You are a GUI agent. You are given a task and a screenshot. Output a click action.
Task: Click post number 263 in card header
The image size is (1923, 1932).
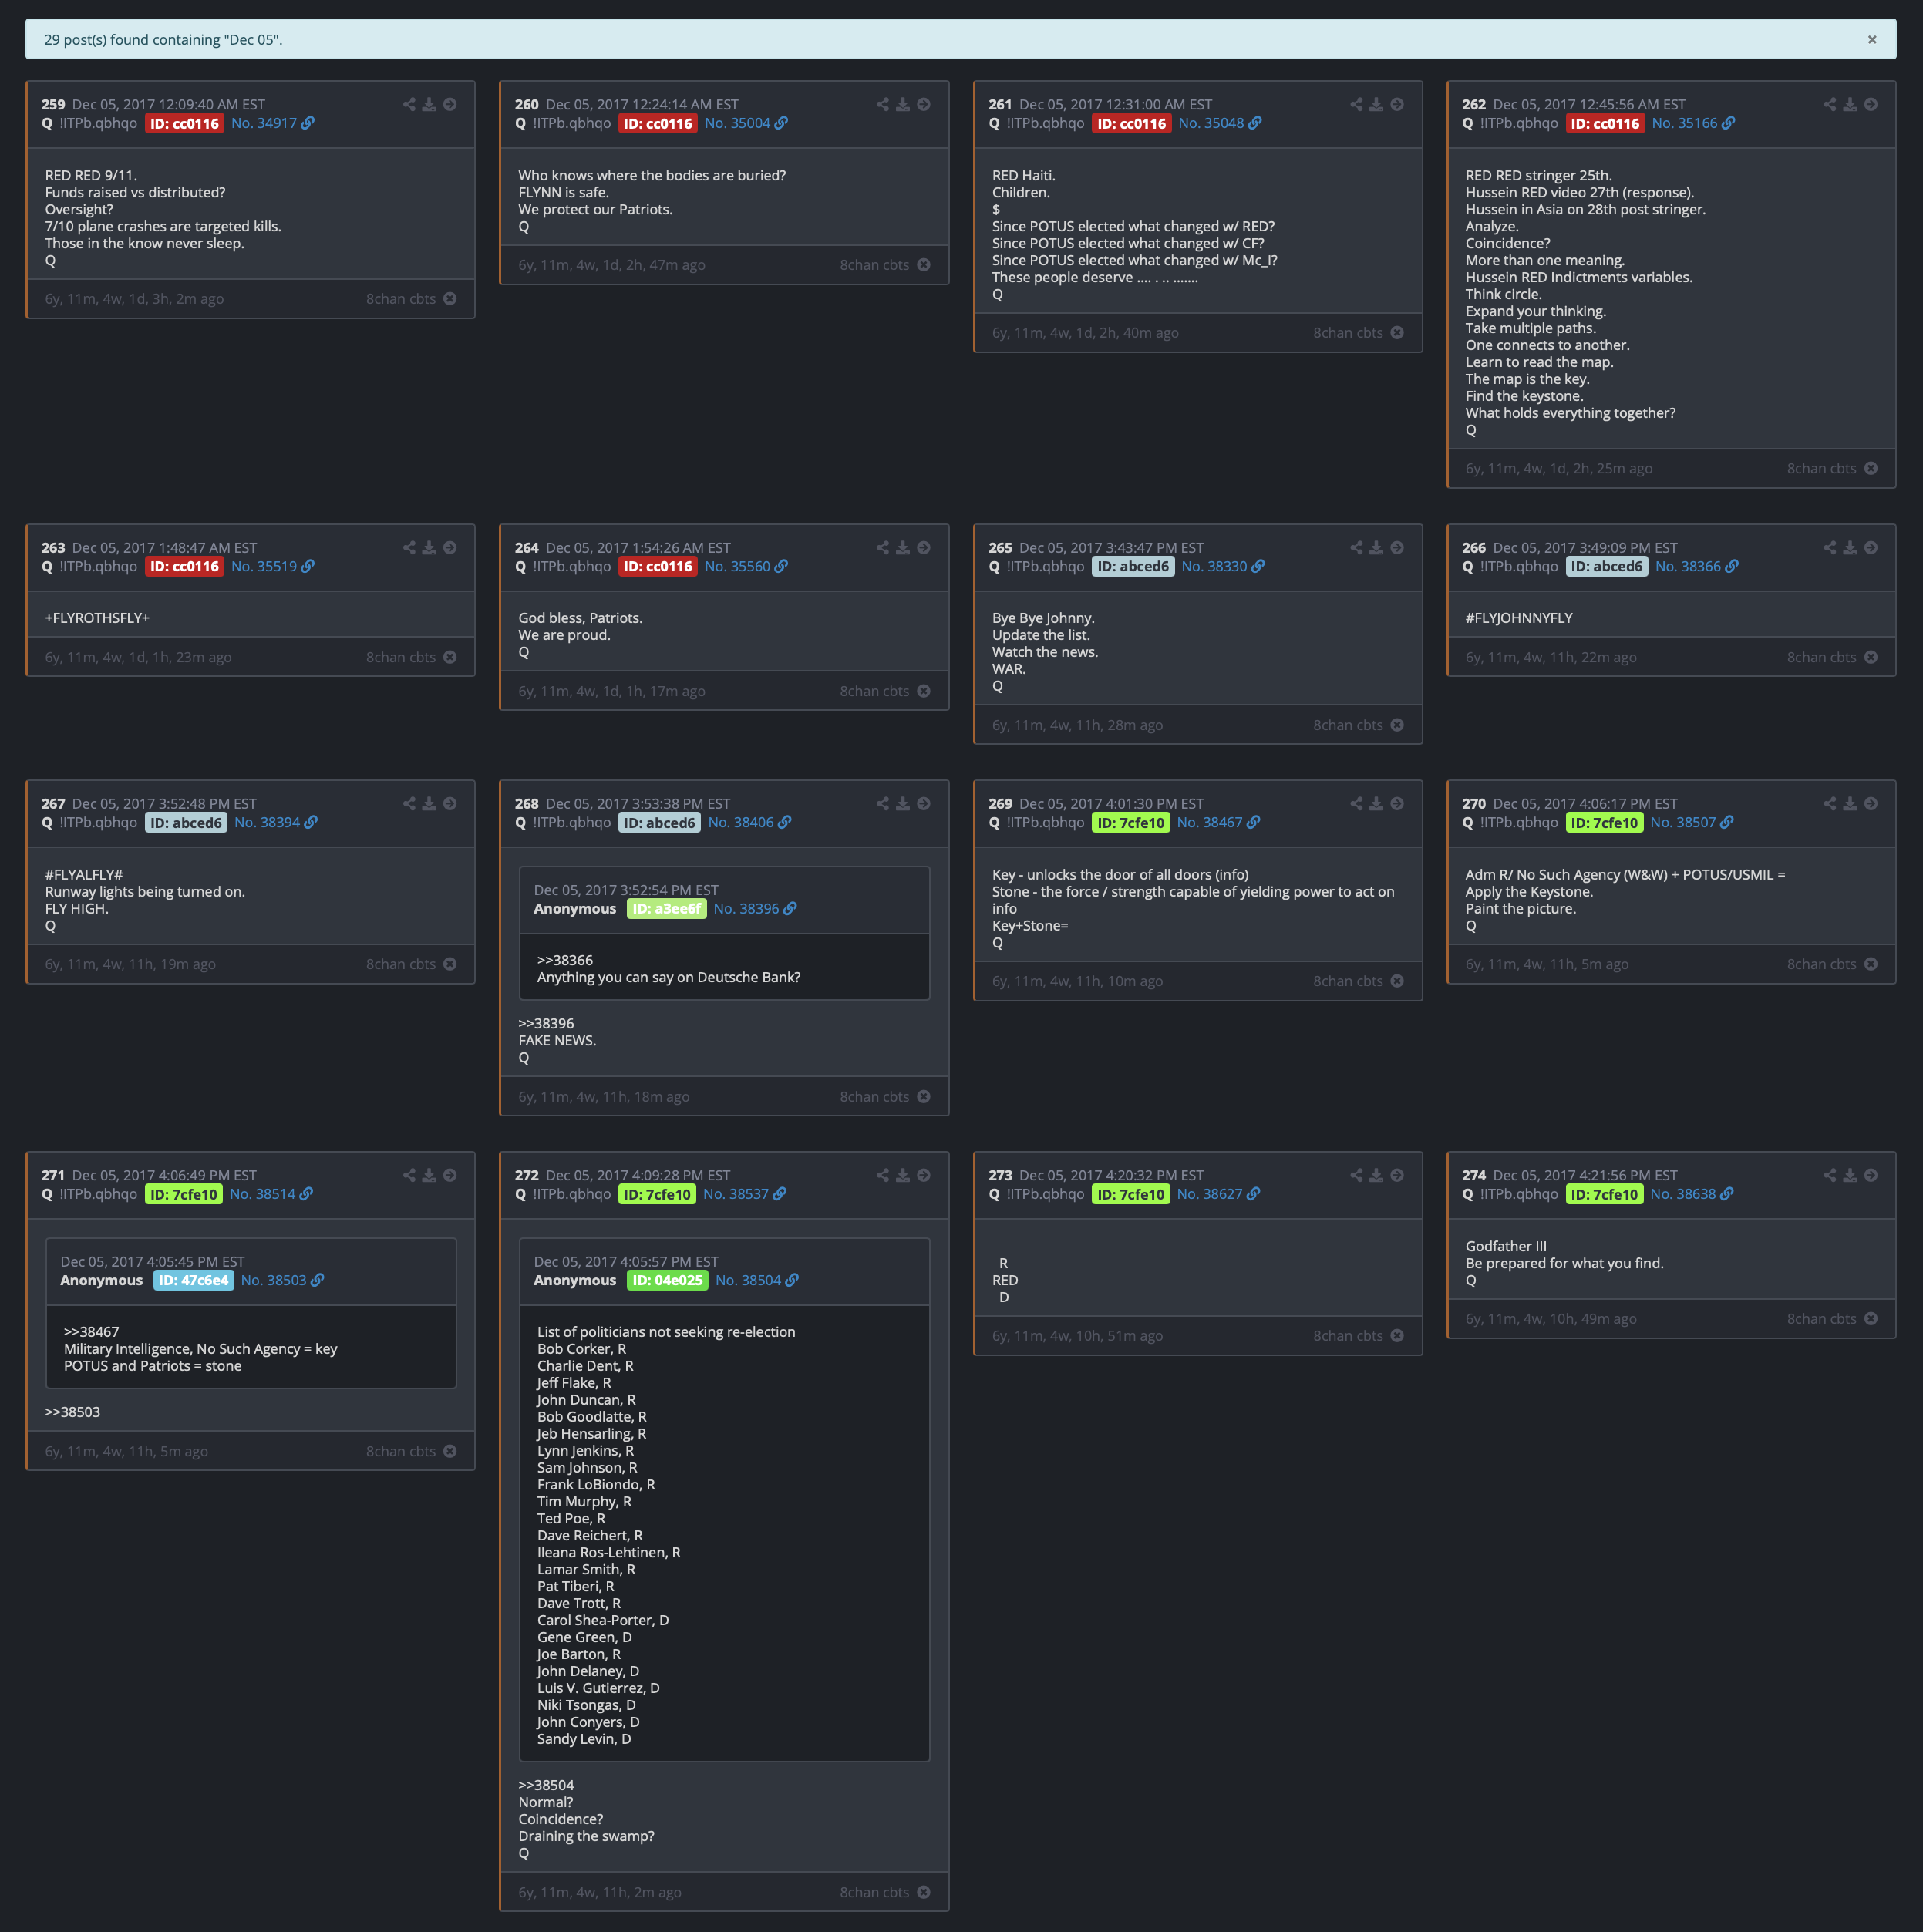coord(53,548)
